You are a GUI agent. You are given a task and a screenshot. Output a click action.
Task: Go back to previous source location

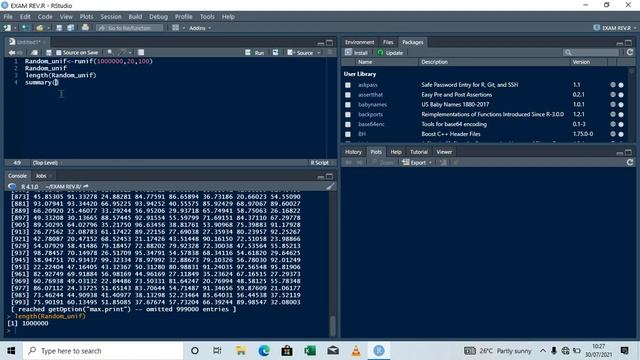pyautogui.click(x=12, y=52)
